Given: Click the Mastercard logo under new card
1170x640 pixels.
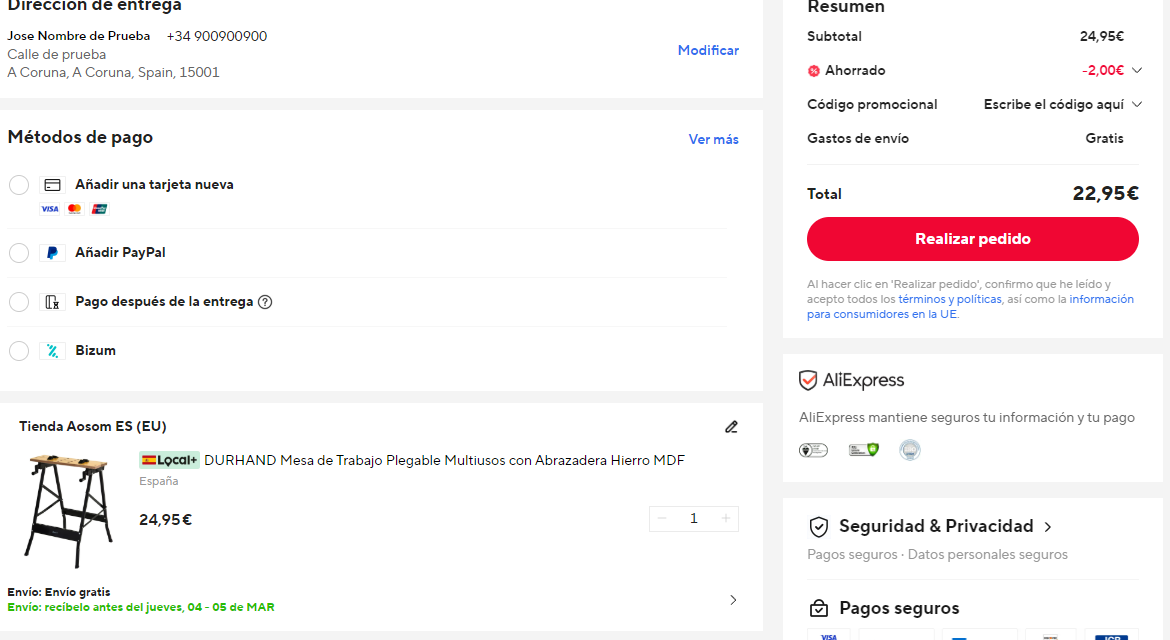Looking at the screenshot, I should click(75, 209).
